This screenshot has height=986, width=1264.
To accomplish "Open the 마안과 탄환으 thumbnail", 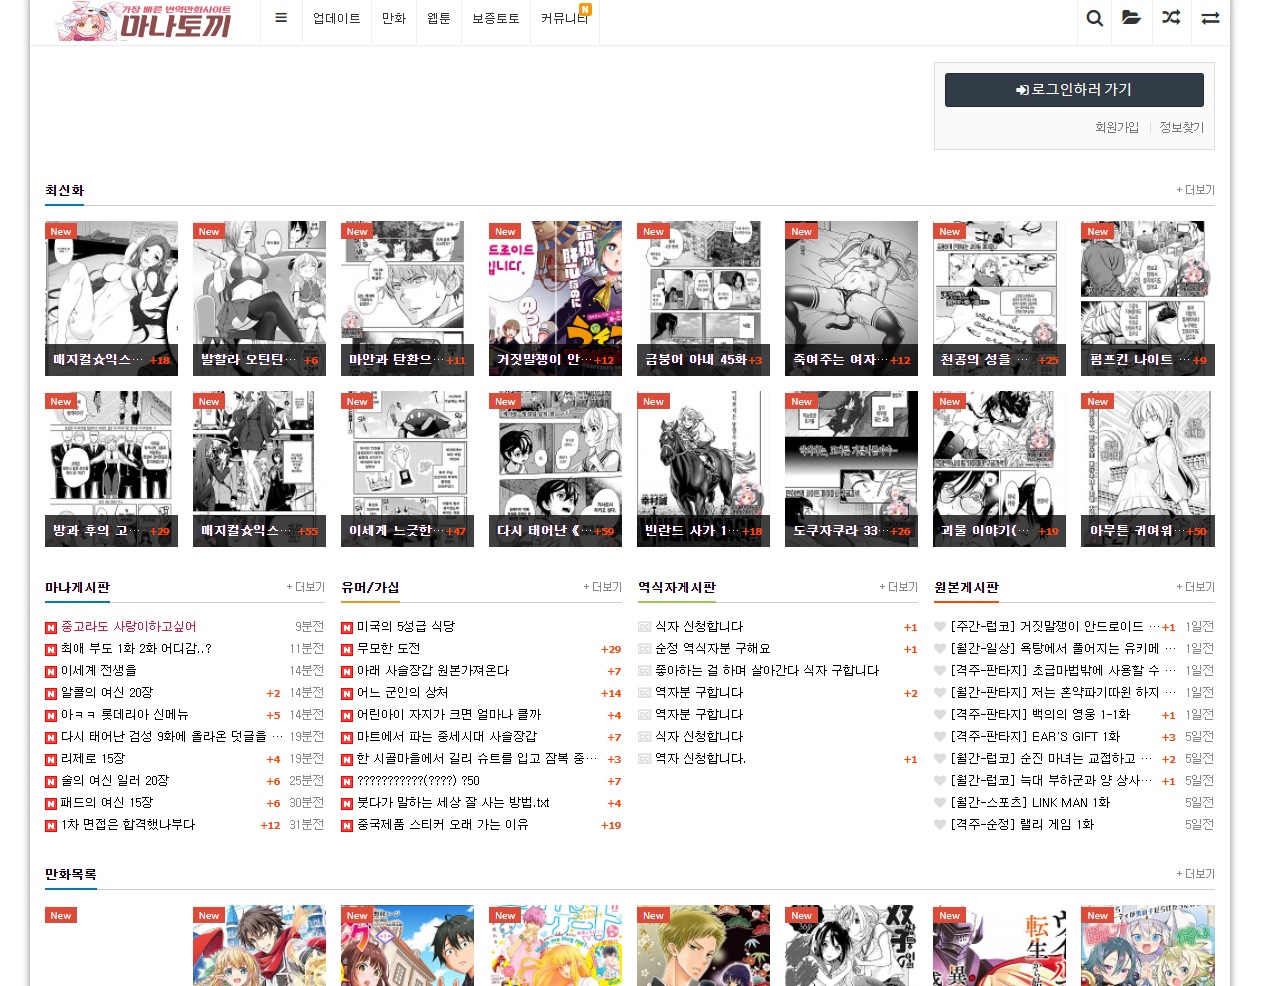I will point(408,299).
